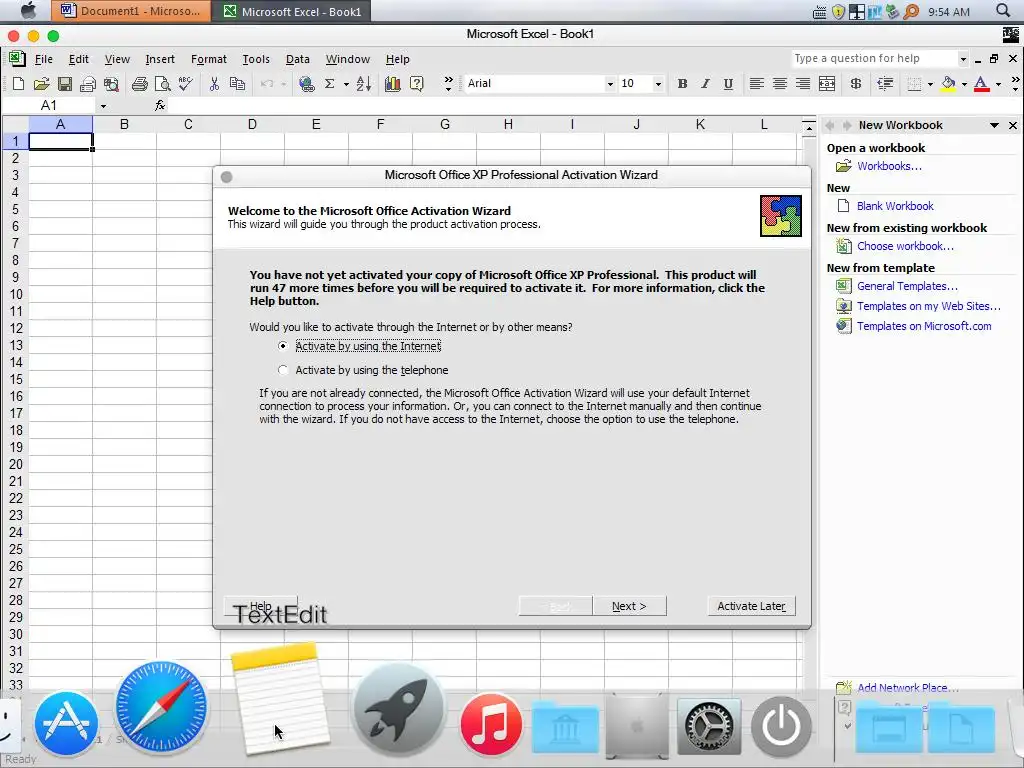
Task: Click the Type a question for help box
Action: pyautogui.click(x=874, y=59)
